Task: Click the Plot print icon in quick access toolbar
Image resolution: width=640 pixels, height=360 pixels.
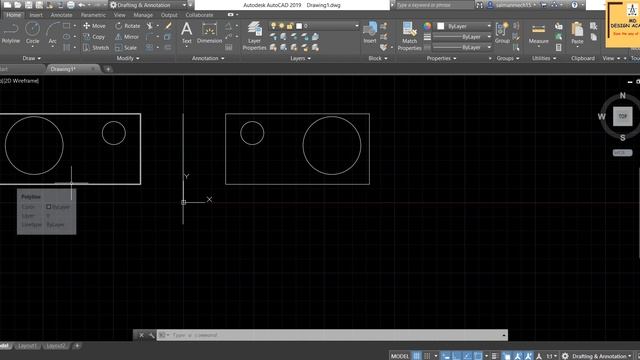Action: (x=71, y=5)
